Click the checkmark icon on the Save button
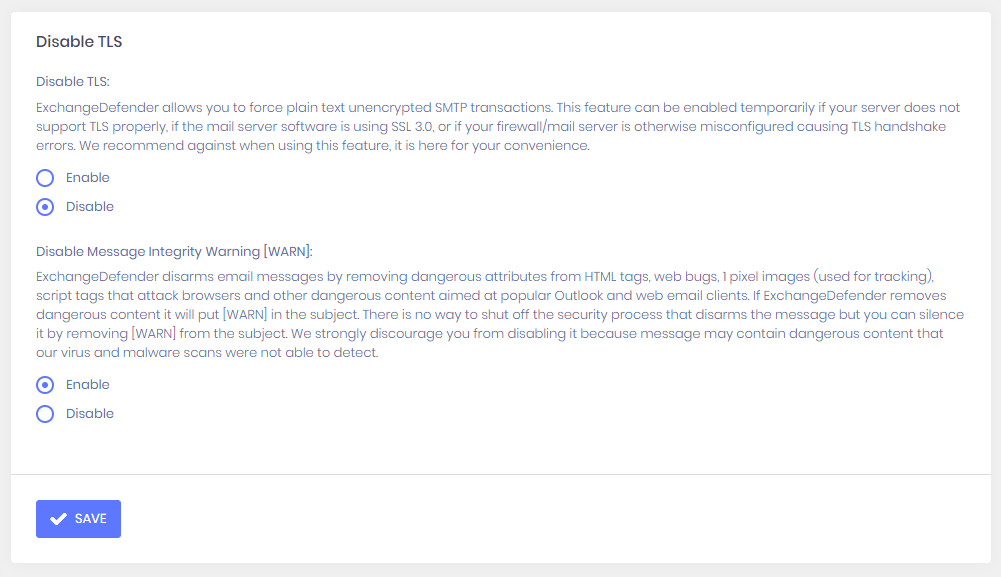 coord(58,519)
